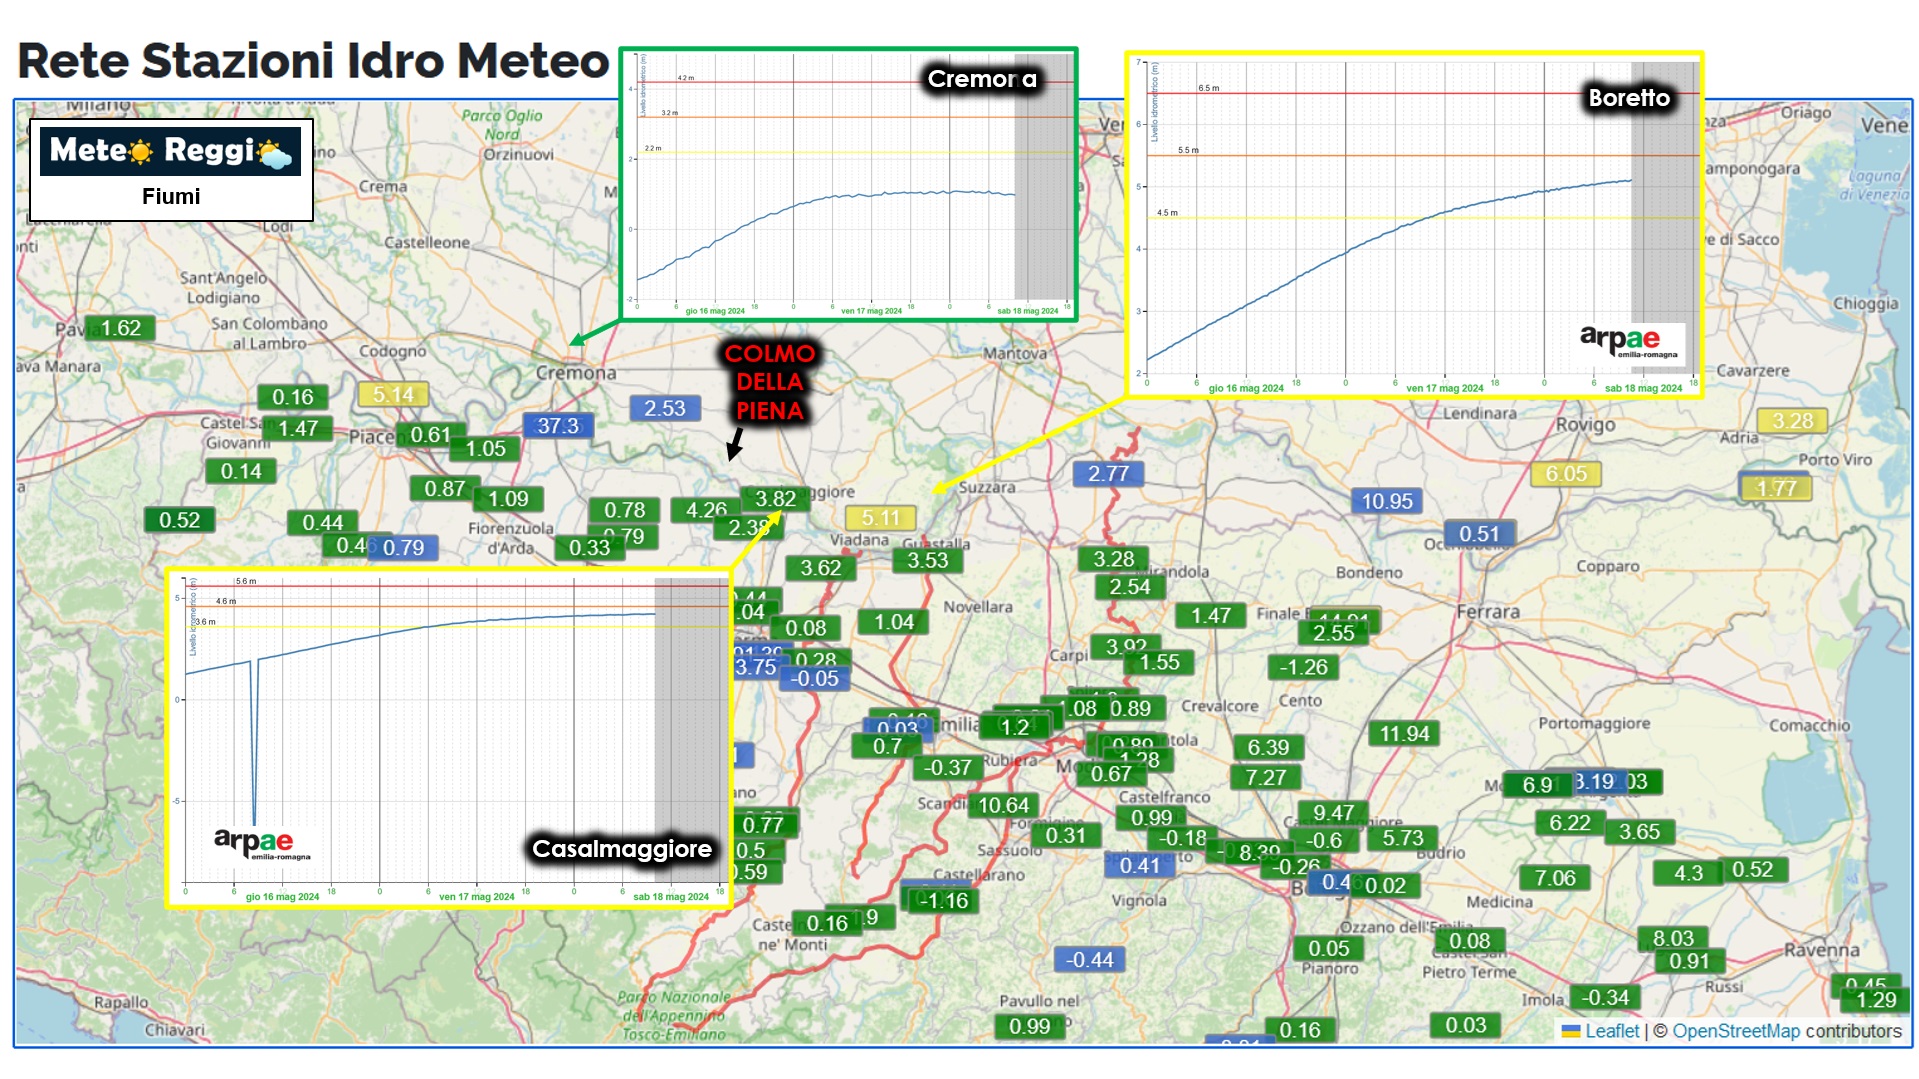This screenshot has height=1079, width=1919.
Task: Click the 1.62 station marker near Pavia
Action: click(120, 328)
